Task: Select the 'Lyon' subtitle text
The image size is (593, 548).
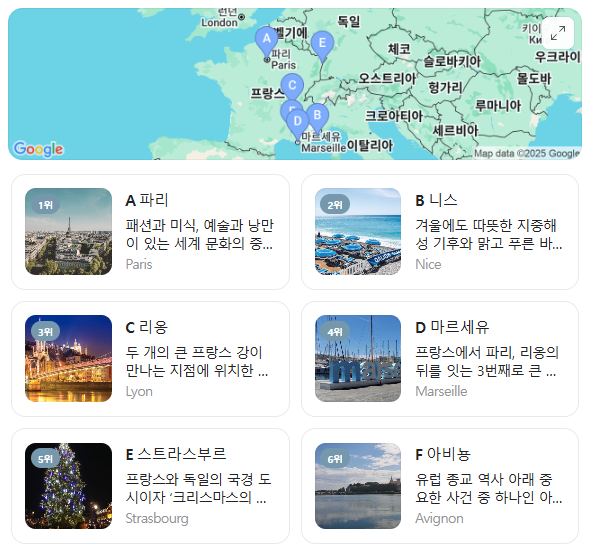Action: point(139,392)
